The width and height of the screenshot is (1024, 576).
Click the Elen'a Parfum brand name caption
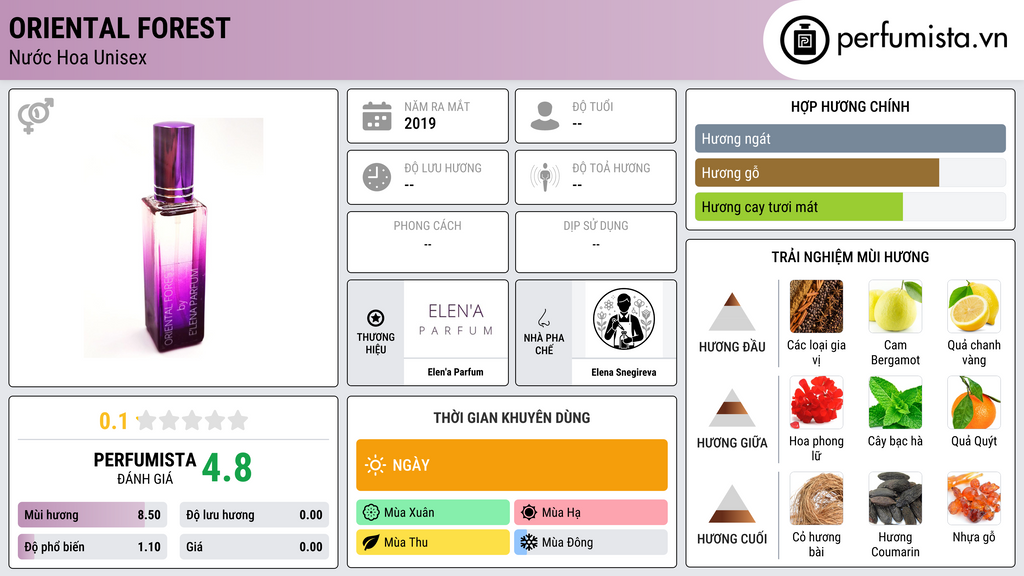456,372
